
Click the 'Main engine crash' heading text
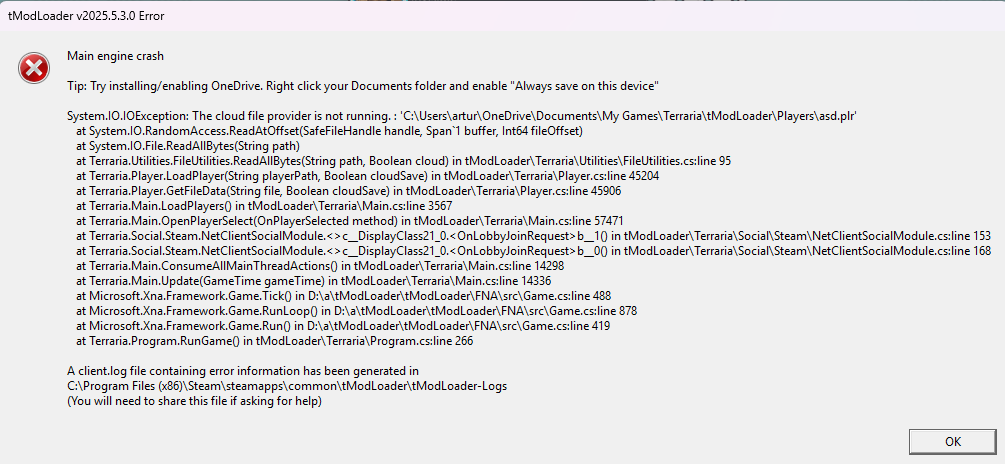115,56
